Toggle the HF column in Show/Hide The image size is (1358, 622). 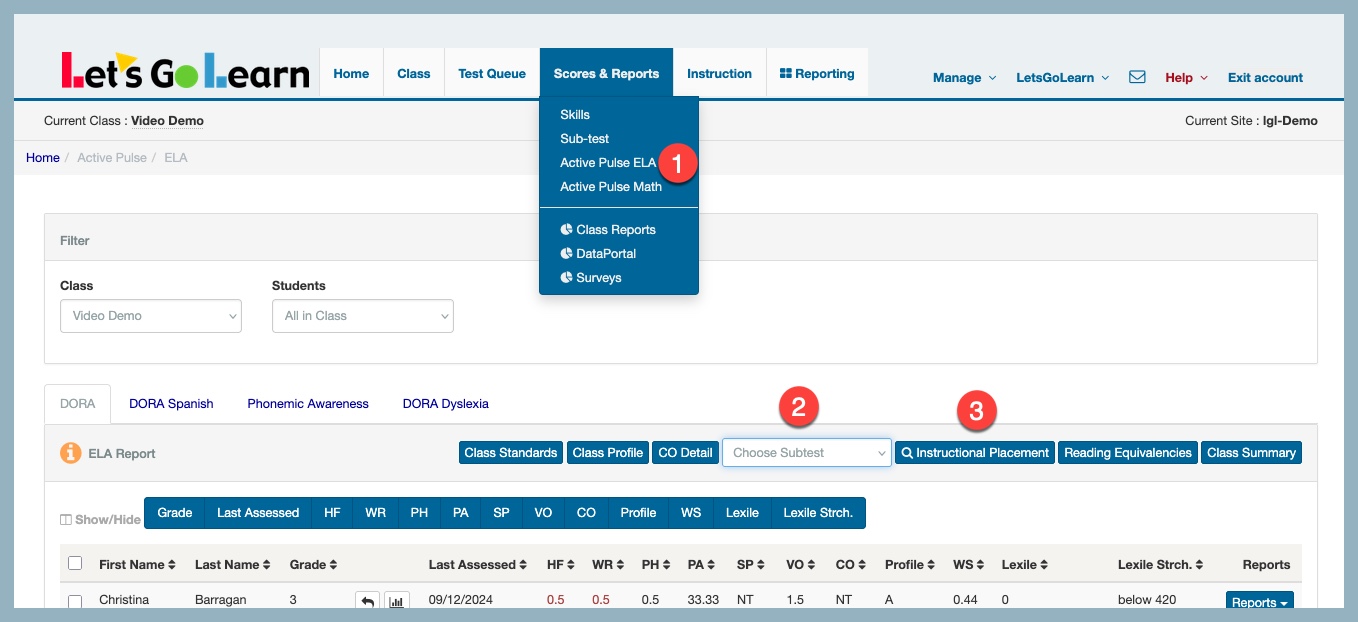pos(332,513)
